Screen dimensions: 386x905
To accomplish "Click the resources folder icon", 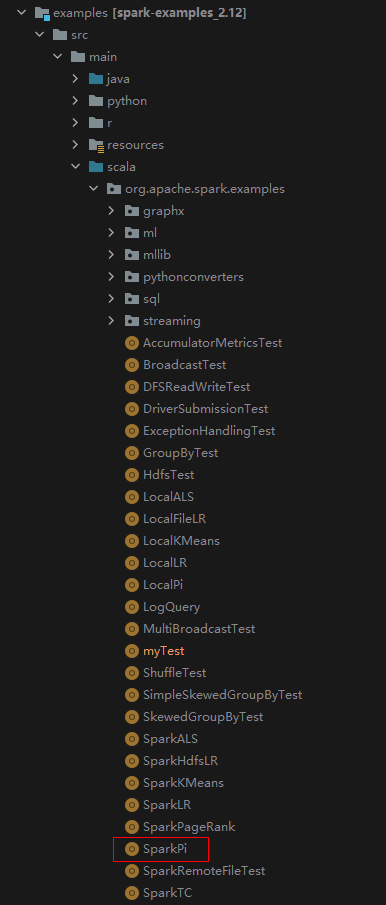I will point(96,145).
